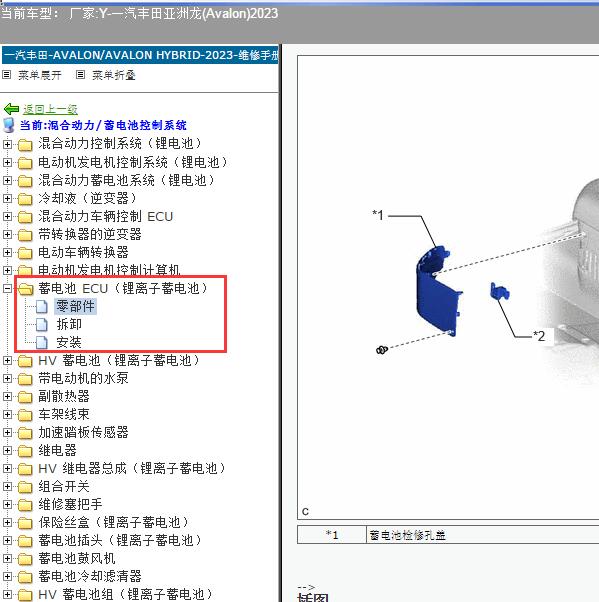Image resolution: width=599 pixels, height=602 pixels.
Task: Collapse the 蓄电池 ECU（锂离子蓄电池） node
Action: pyautogui.click(x=7, y=288)
